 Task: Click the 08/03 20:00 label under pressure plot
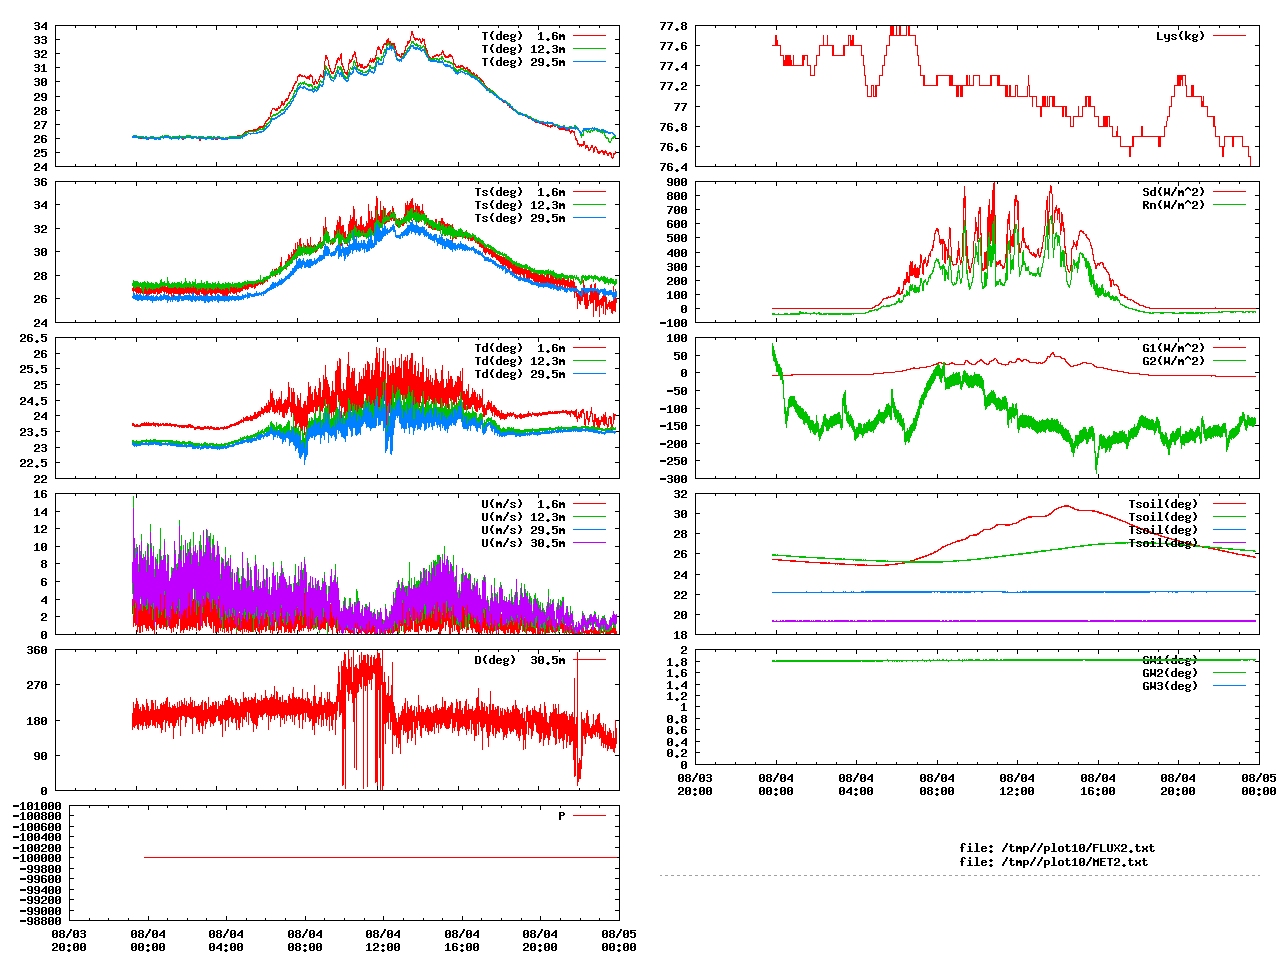70,940
